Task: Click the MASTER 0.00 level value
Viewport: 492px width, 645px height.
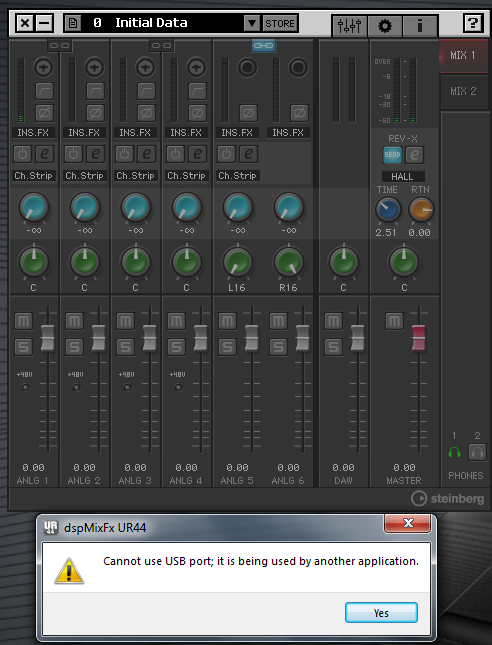Action: pyautogui.click(x=404, y=468)
